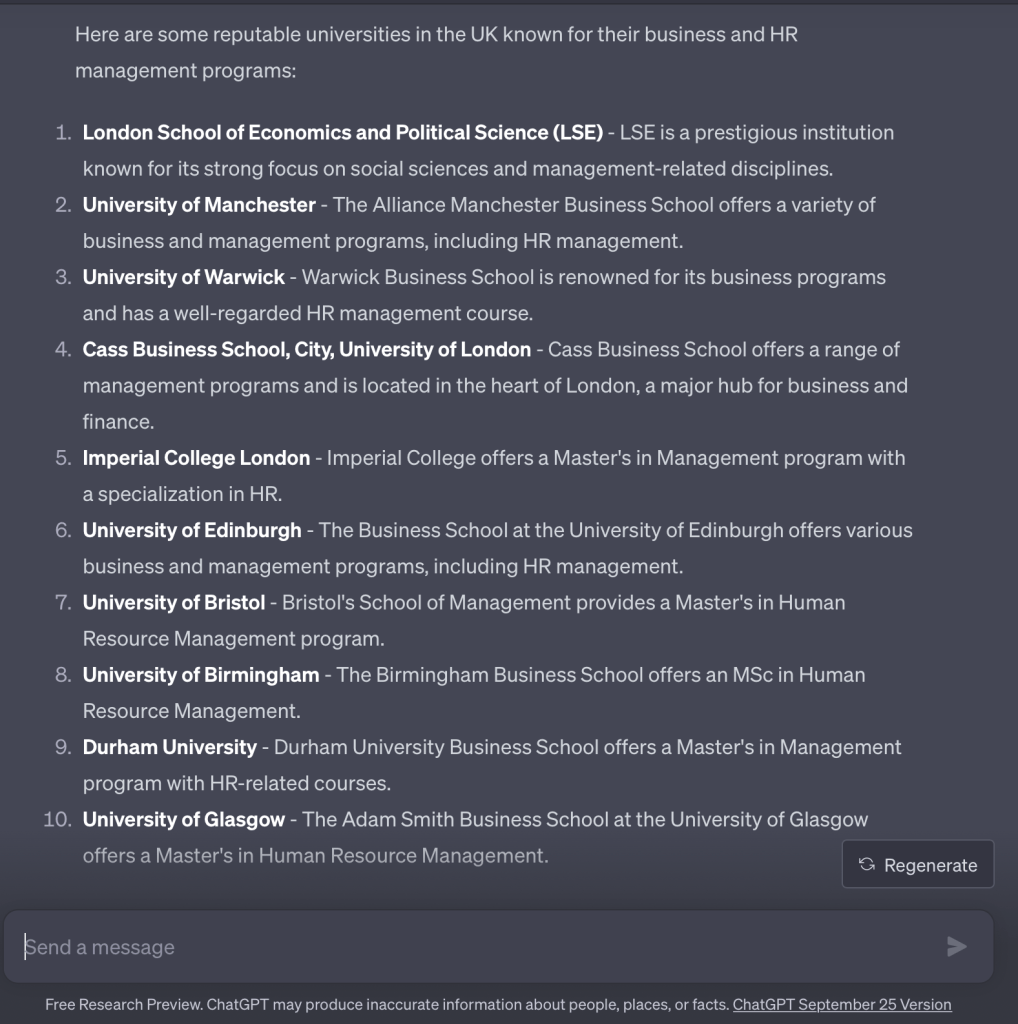Click the "Alliance Manchester Business School" description text
This screenshot has height=1024, width=1018.
pos(604,205)
